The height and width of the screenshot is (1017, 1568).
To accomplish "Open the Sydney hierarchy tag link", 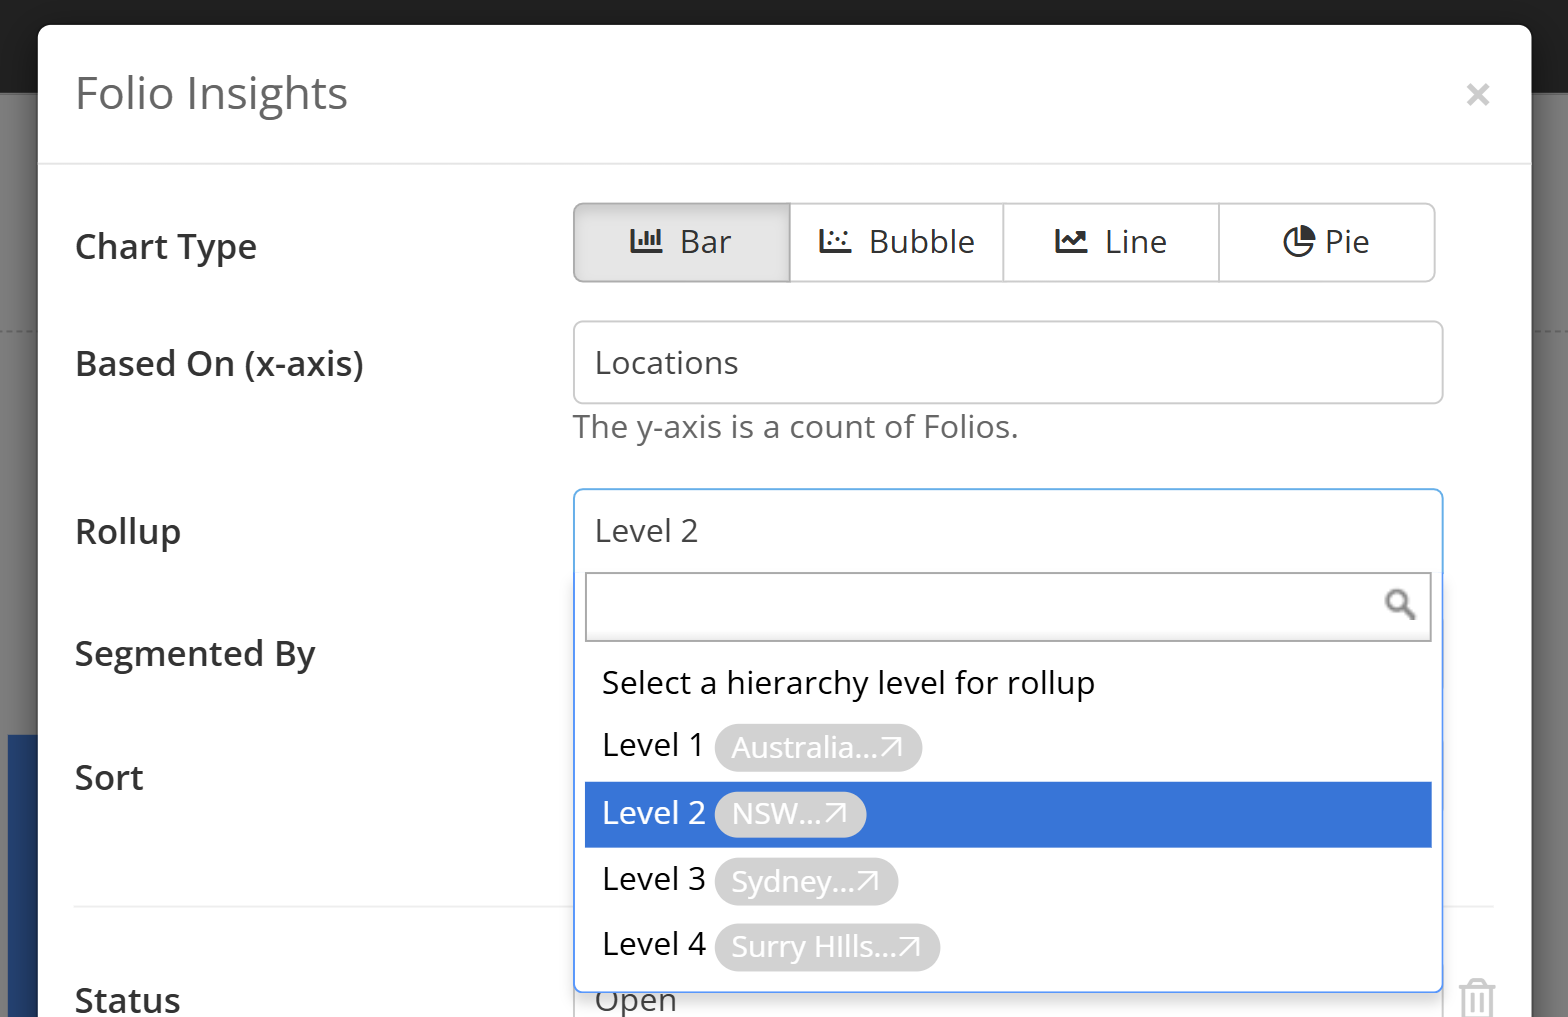I will (x=806, y=881).
